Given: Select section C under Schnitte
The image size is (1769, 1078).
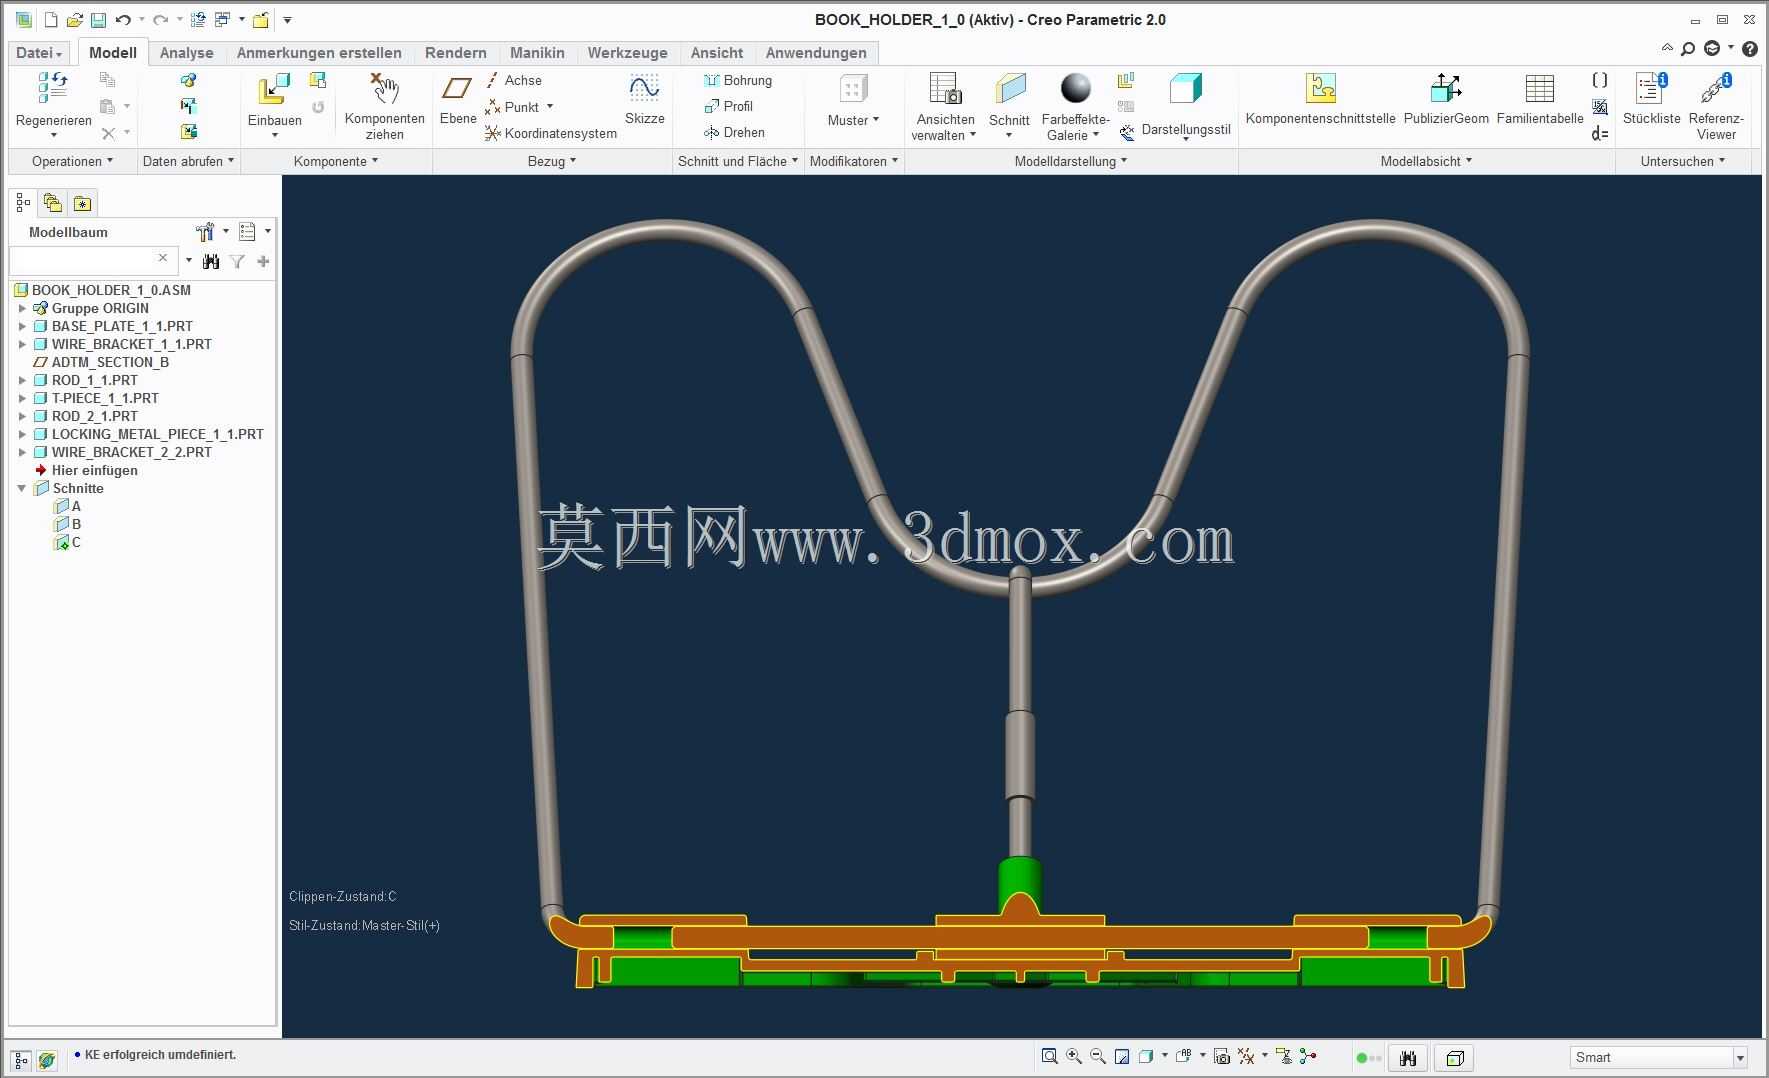Looking at the screenshot, I should (x=67, y=542).
